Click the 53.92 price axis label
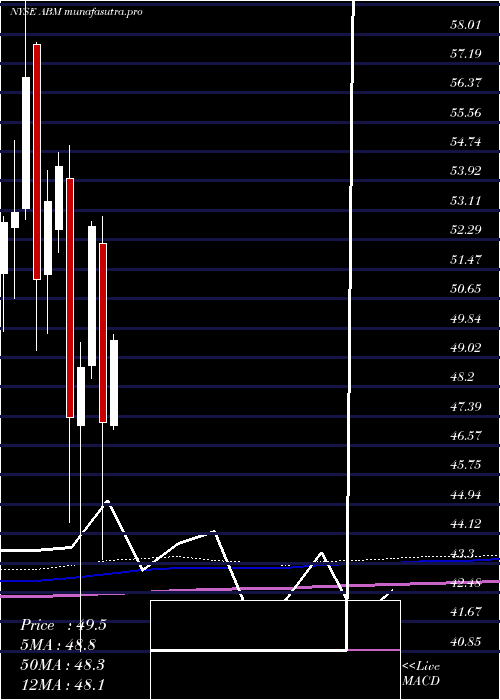The width and height of the screenshot is (500, 700). click(x=465, y=171)
